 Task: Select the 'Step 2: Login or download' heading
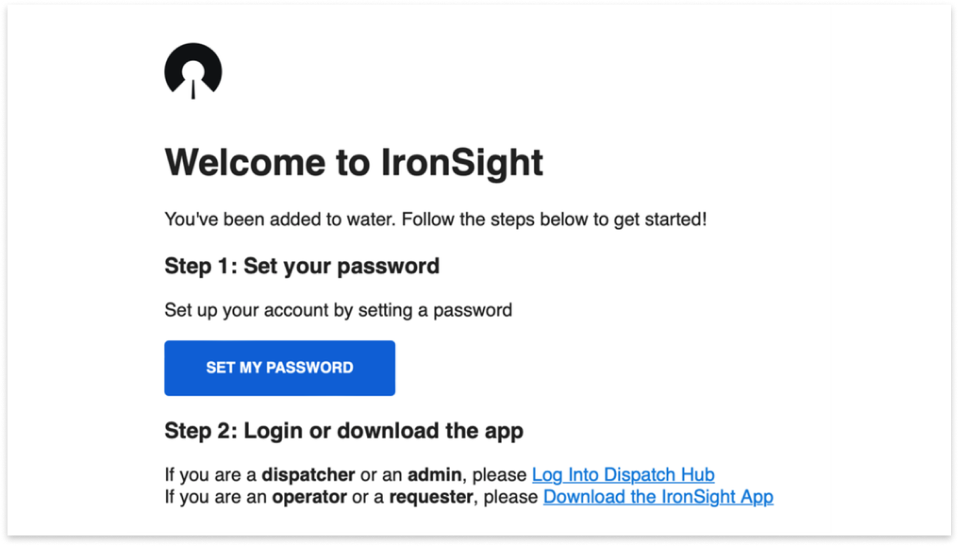tap(344, 431)
